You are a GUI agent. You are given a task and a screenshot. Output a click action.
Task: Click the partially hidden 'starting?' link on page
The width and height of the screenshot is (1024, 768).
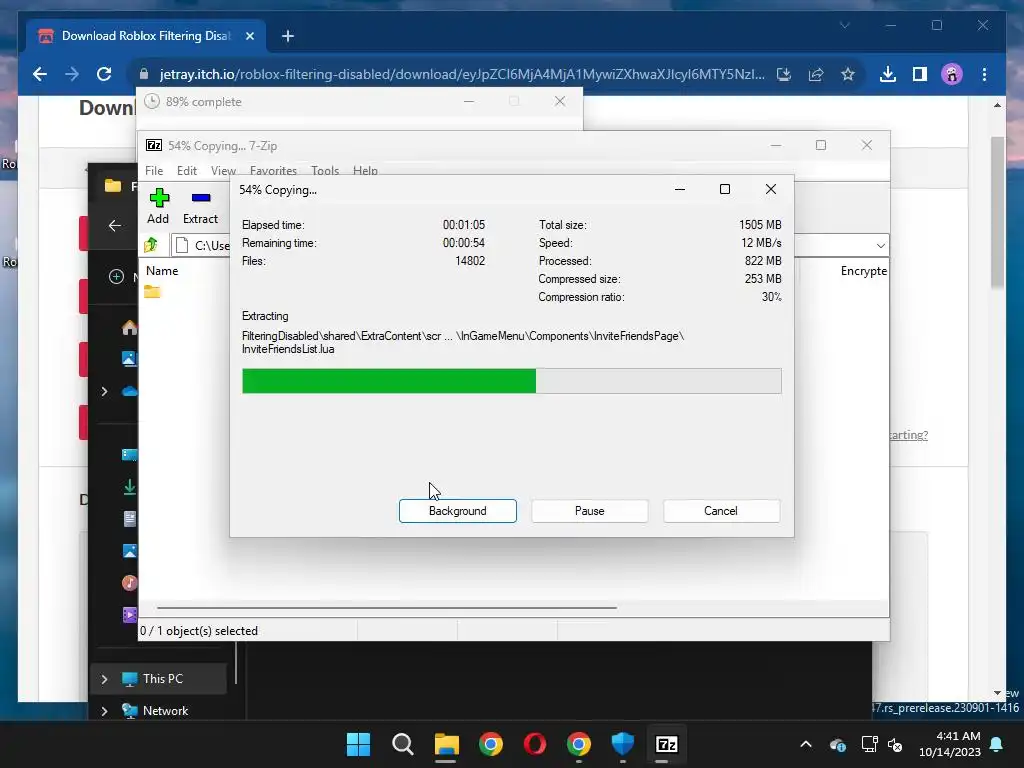coord(908,435)
